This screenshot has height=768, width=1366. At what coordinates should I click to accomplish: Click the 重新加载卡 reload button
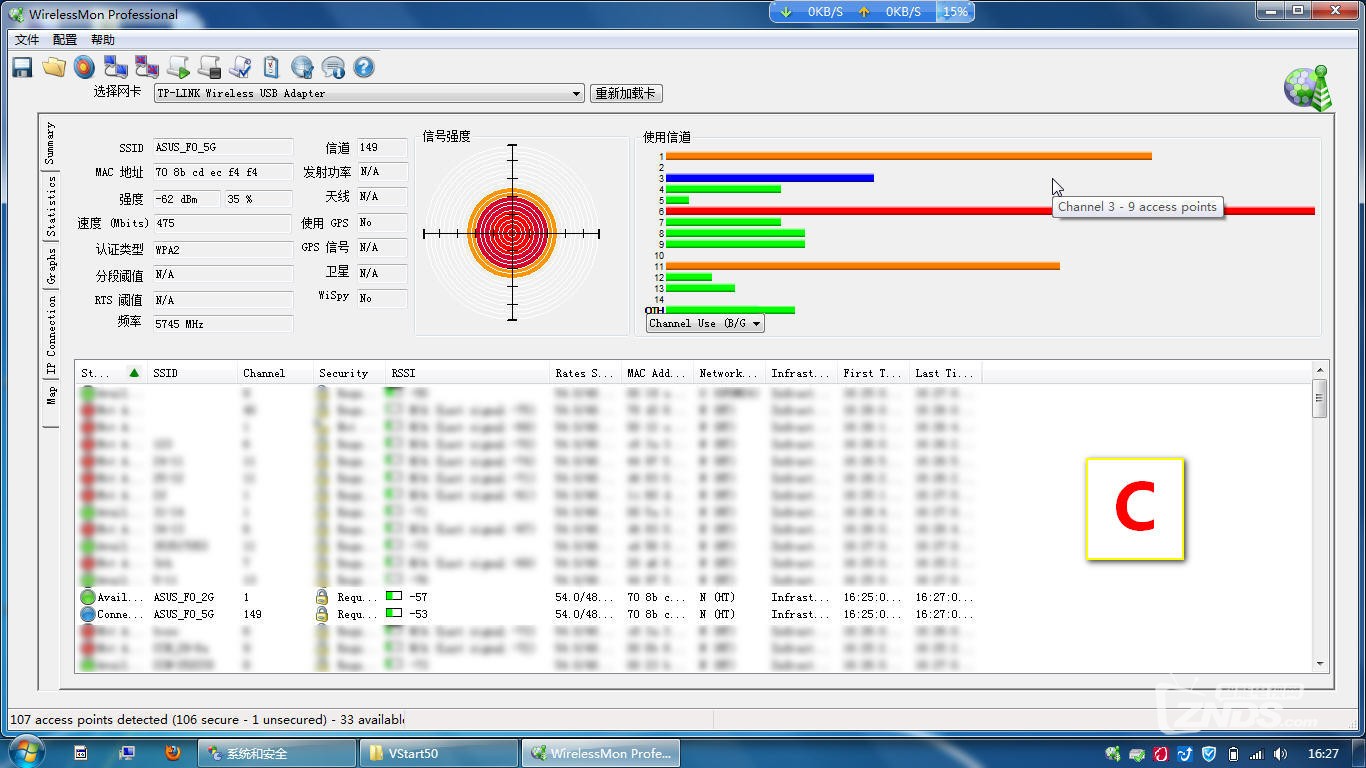626,93
